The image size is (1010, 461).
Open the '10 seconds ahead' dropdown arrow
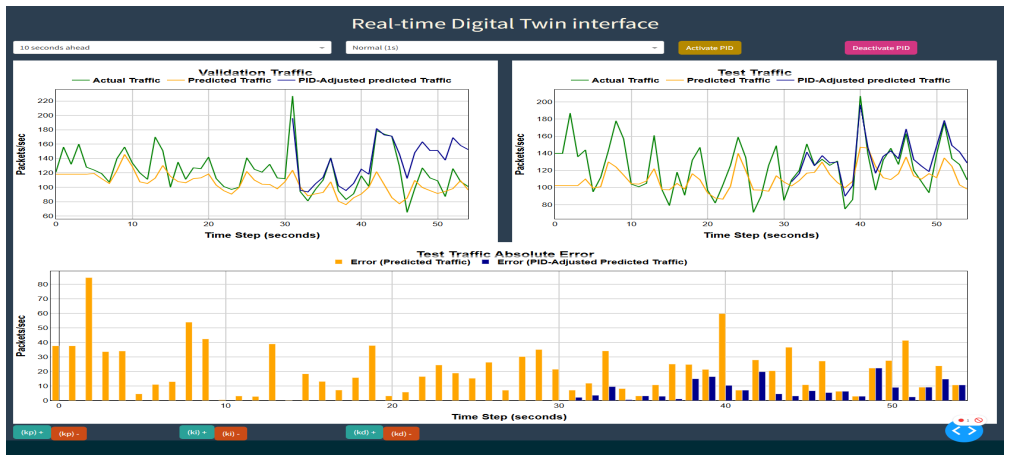click(322, 48)
